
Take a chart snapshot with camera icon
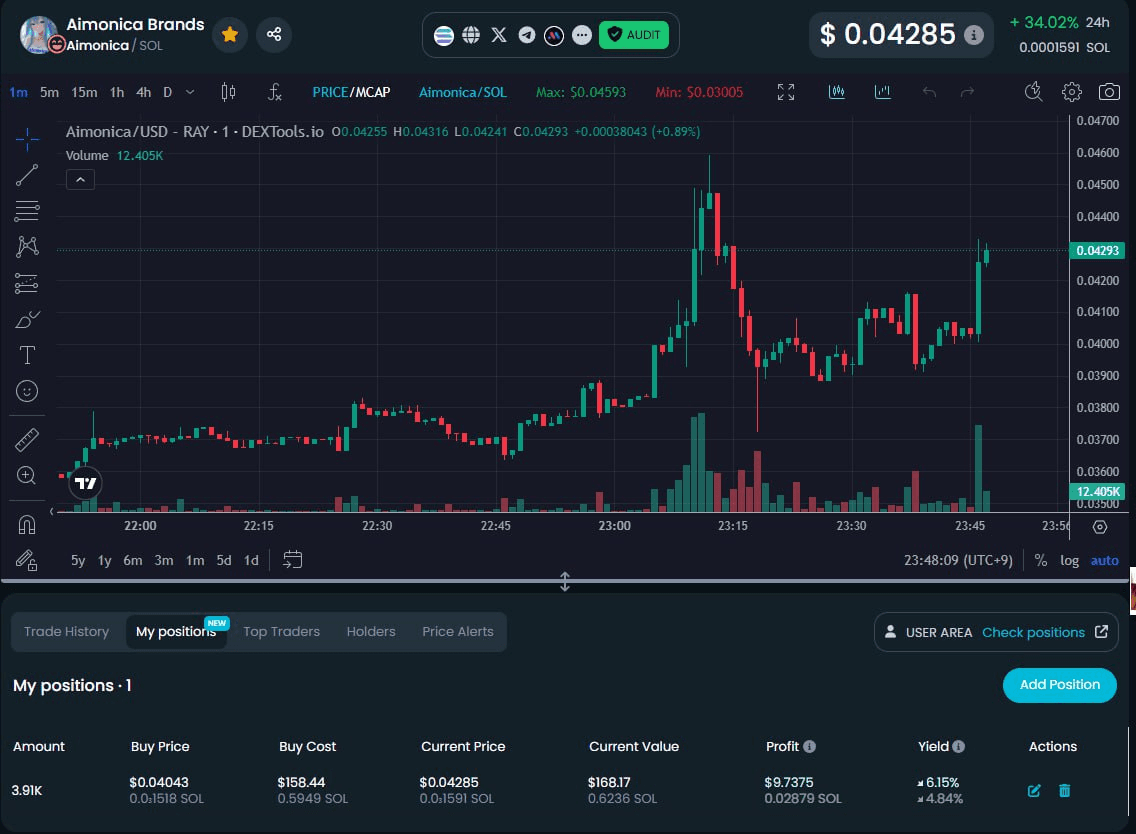(1109, 92)
